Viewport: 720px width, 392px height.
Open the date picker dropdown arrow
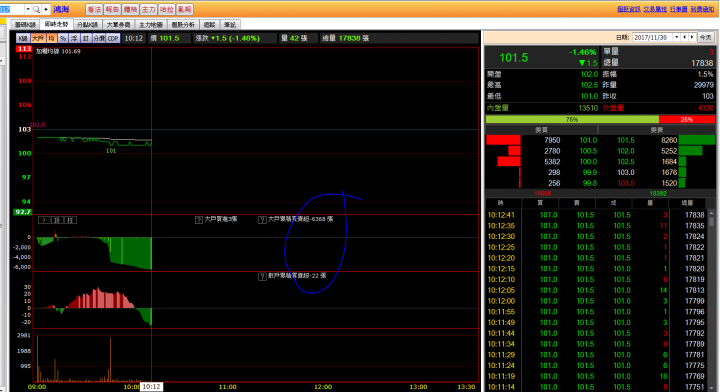click(676, 37)
